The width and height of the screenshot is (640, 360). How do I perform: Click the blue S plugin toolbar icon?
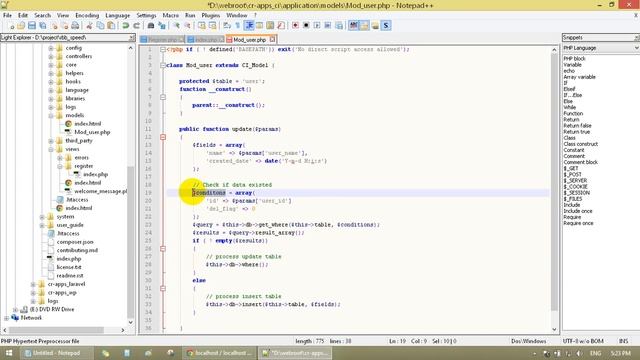pyautogui.click(x=386, y=26)
